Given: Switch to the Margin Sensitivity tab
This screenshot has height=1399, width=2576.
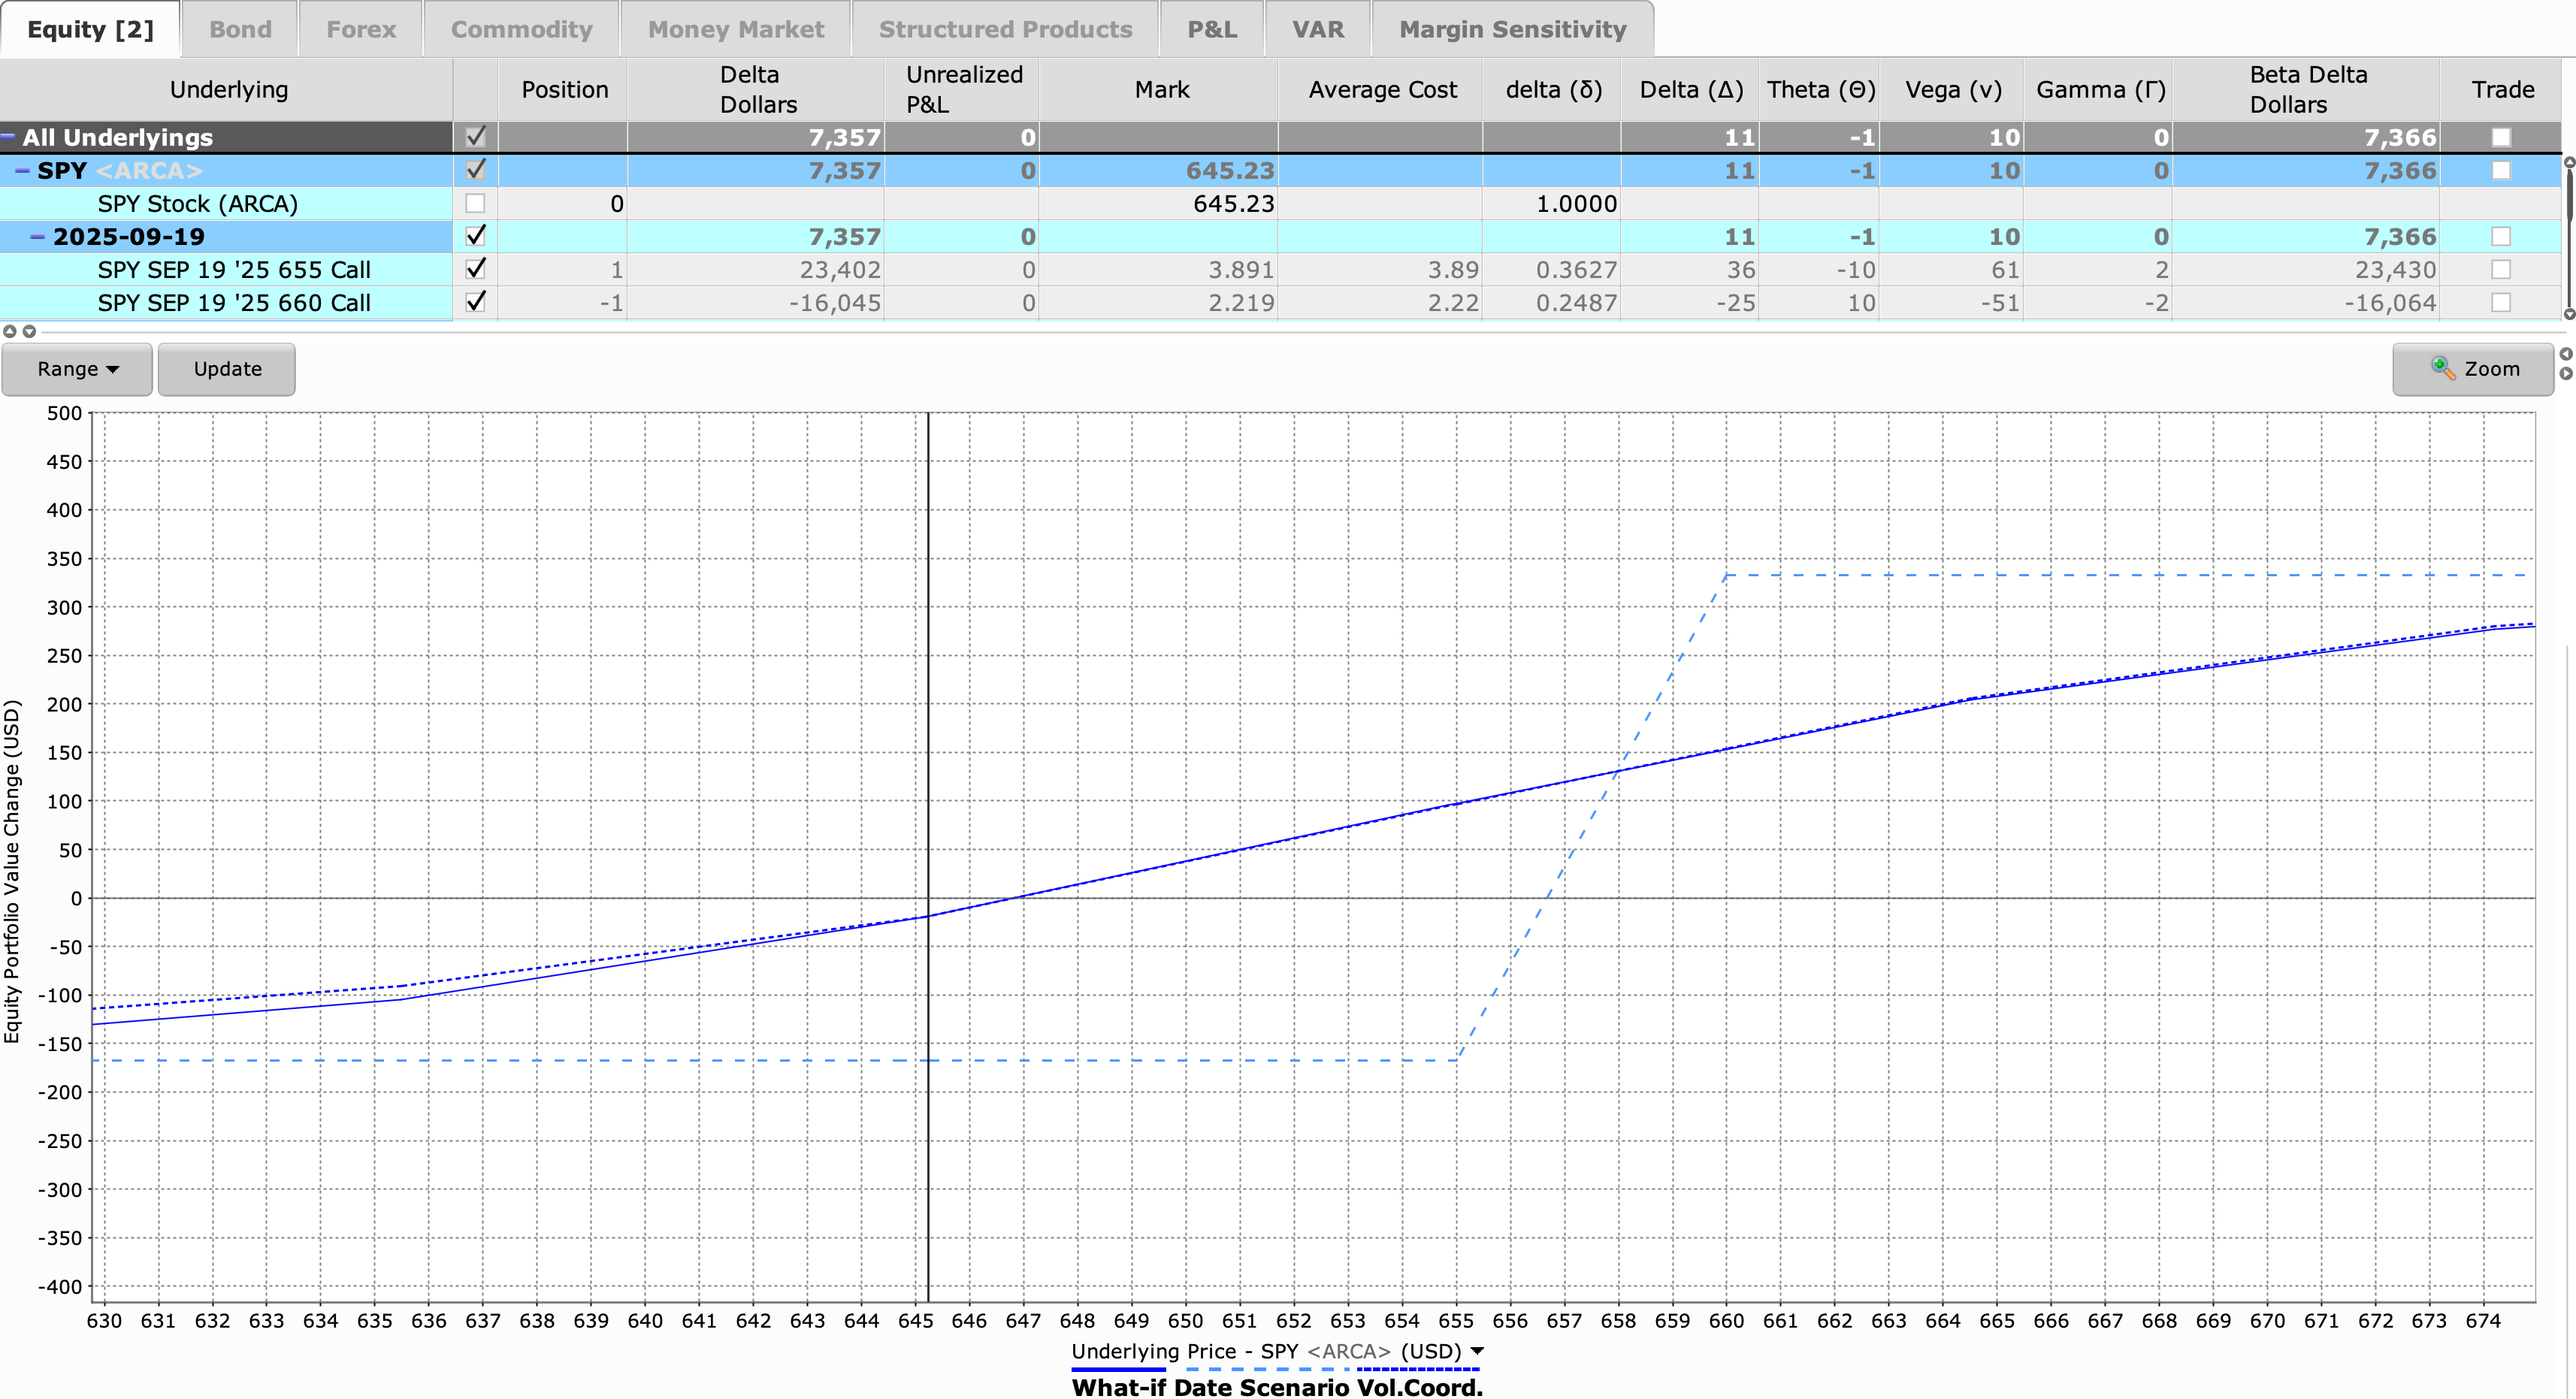Looking at the screenshot, I should click(x=1512, y=29).
